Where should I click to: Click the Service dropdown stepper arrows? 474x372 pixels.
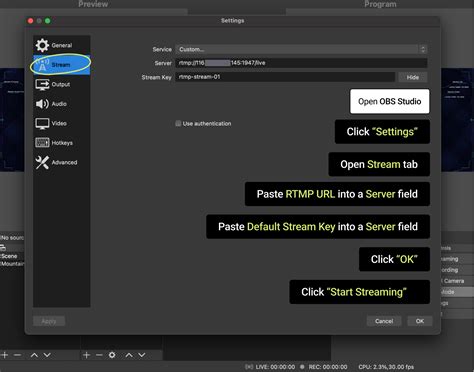[423, 49]
